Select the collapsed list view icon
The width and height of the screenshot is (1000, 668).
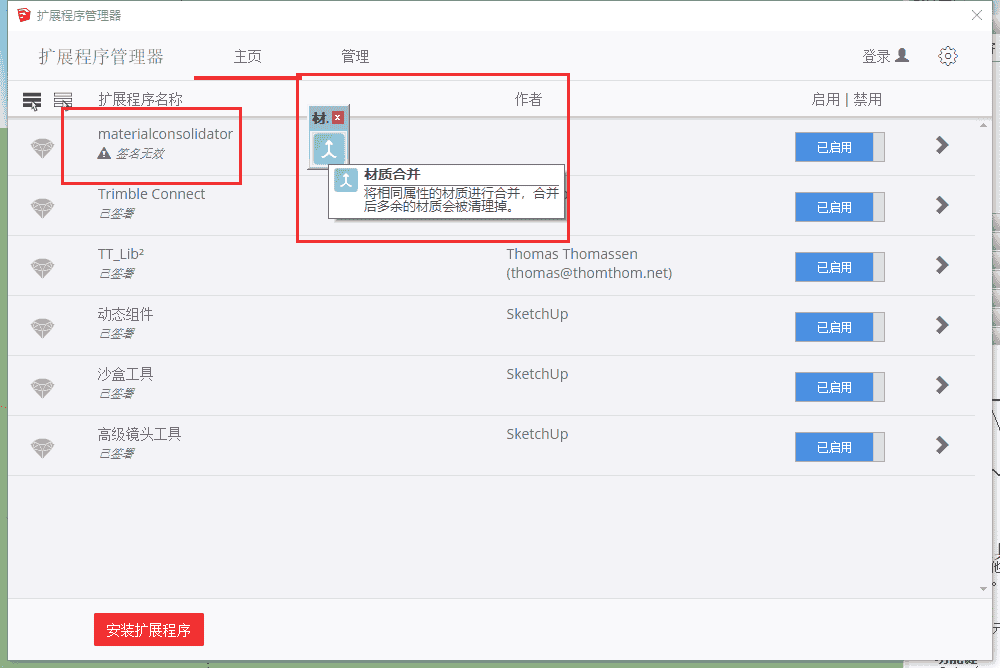click(x=32, y=100)
